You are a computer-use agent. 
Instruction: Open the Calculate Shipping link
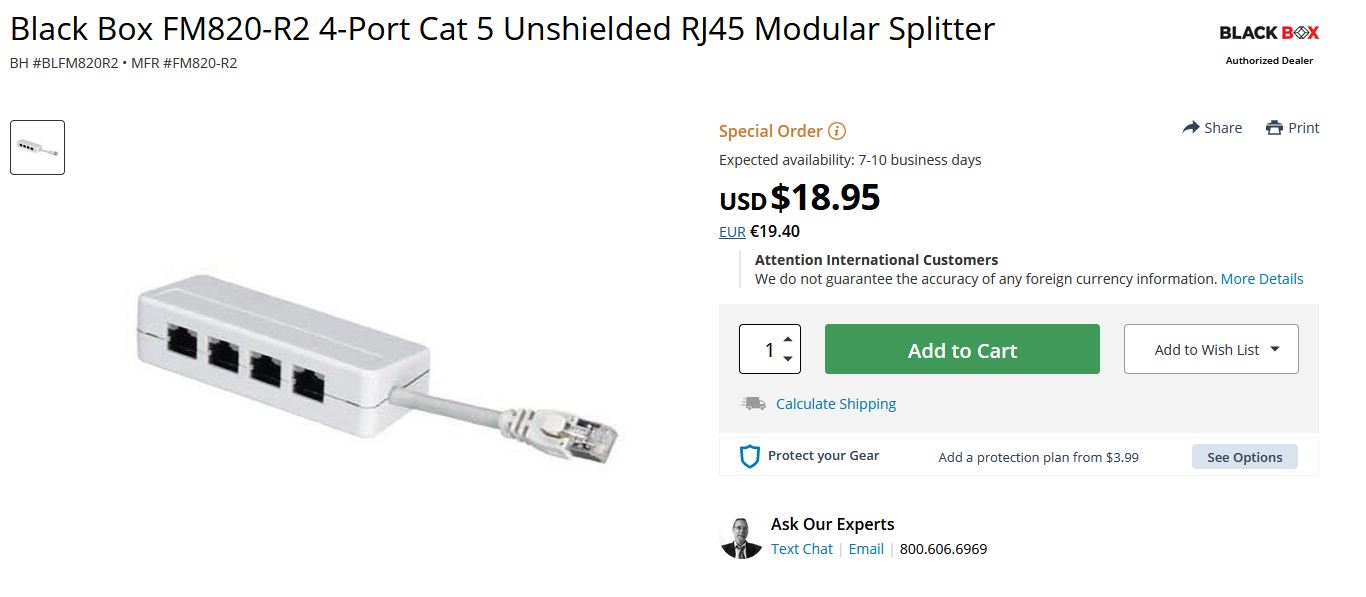pos(836,404)
